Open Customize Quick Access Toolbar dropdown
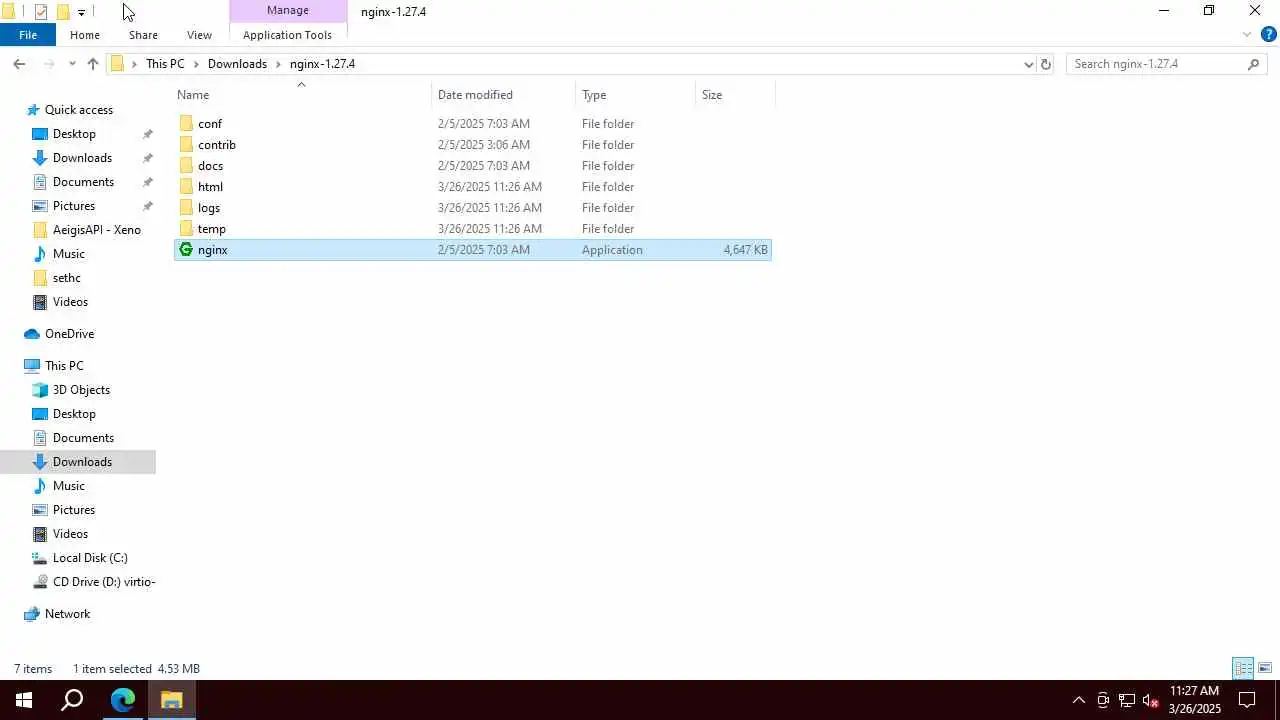This screenshot has height=720, width=1280. 81,12
